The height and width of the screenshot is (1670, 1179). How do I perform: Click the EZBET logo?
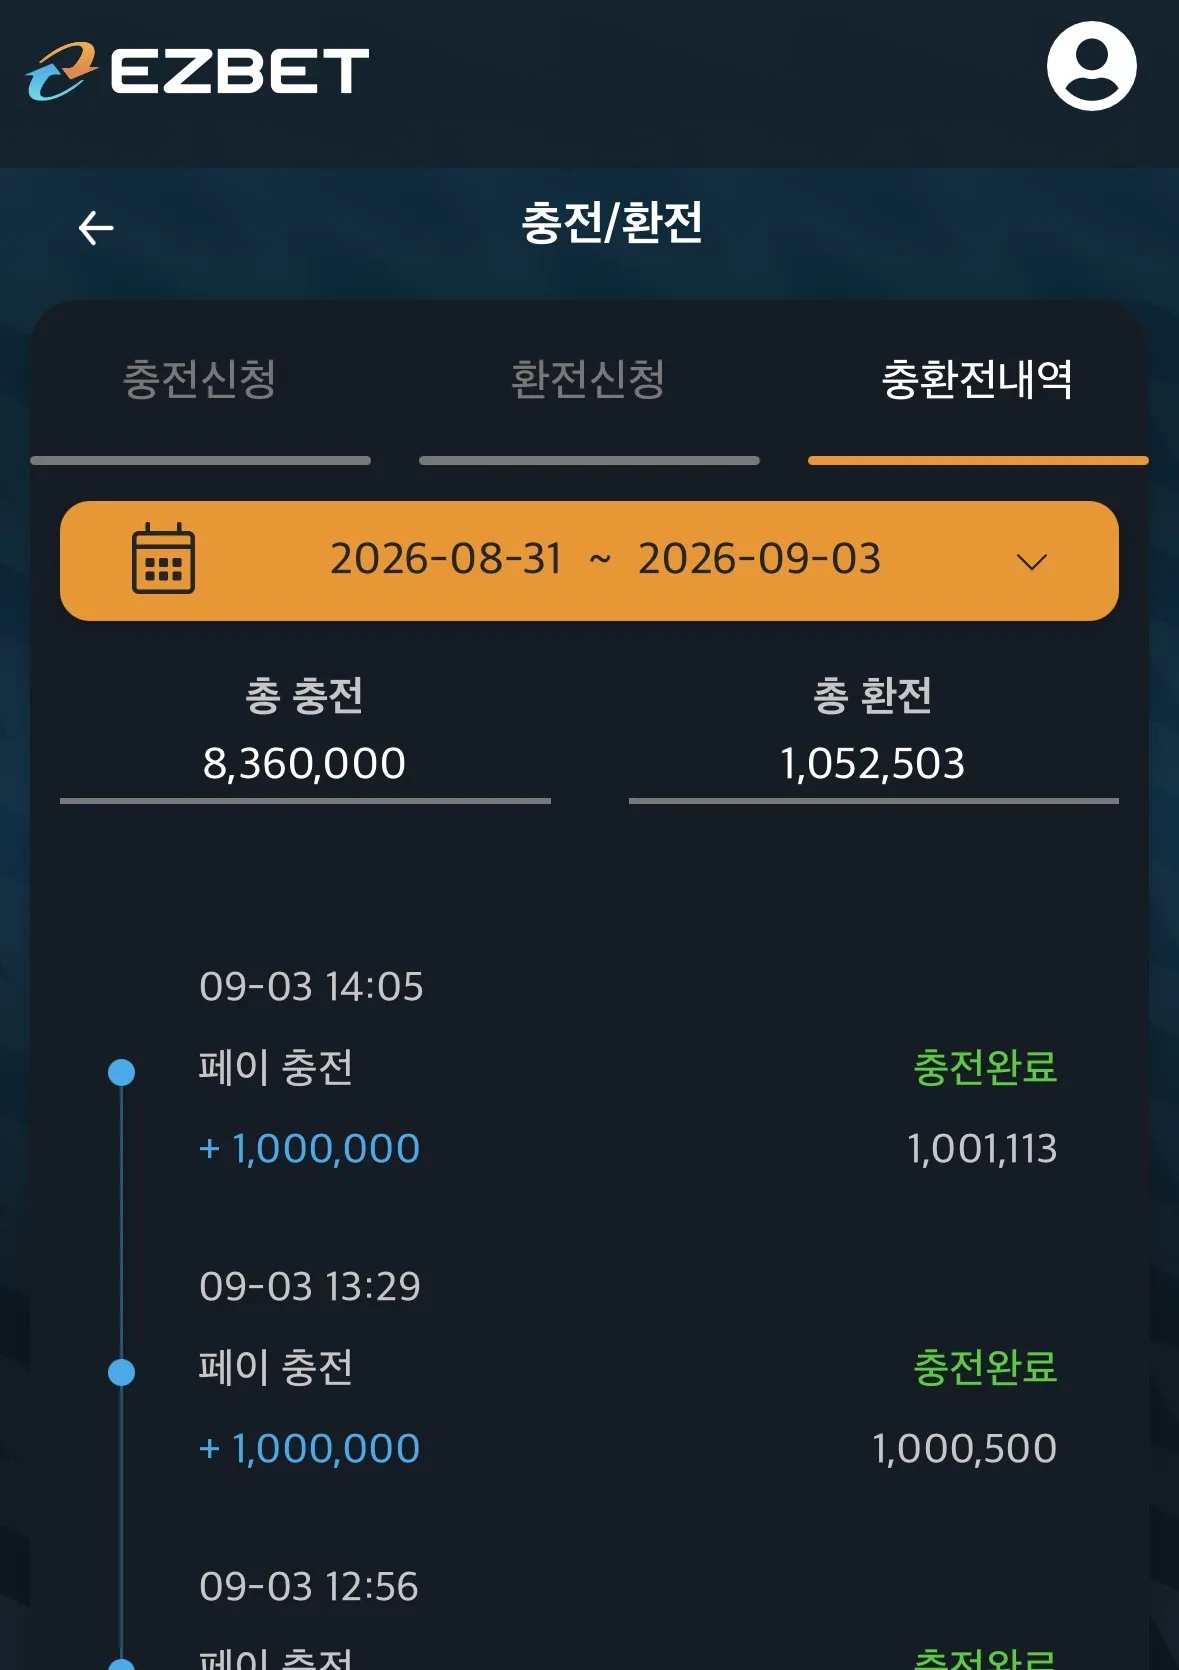197,71
